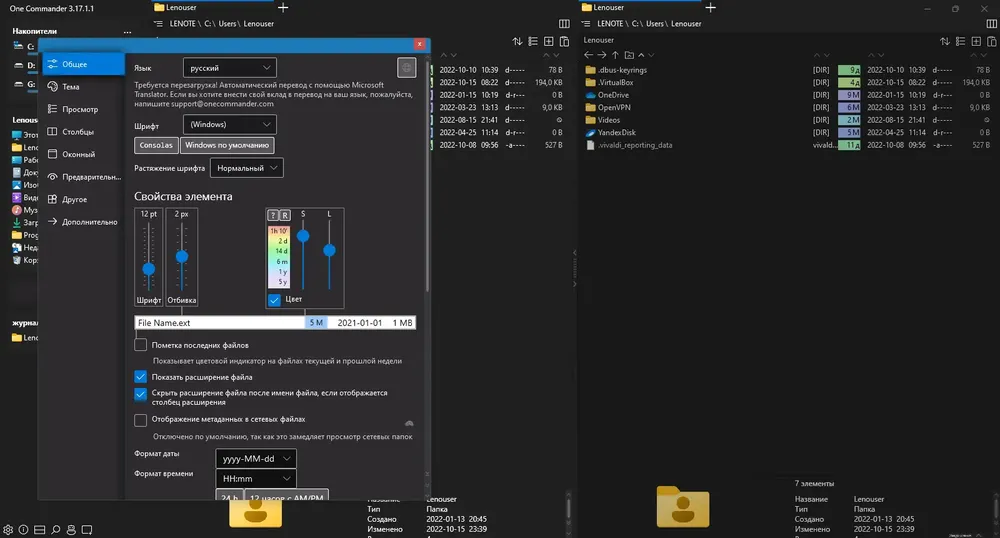Click sort arrows icon in right pane toolbar
Screen dimensions: 1000x538
pyautogui.click(x=945, y=41)
